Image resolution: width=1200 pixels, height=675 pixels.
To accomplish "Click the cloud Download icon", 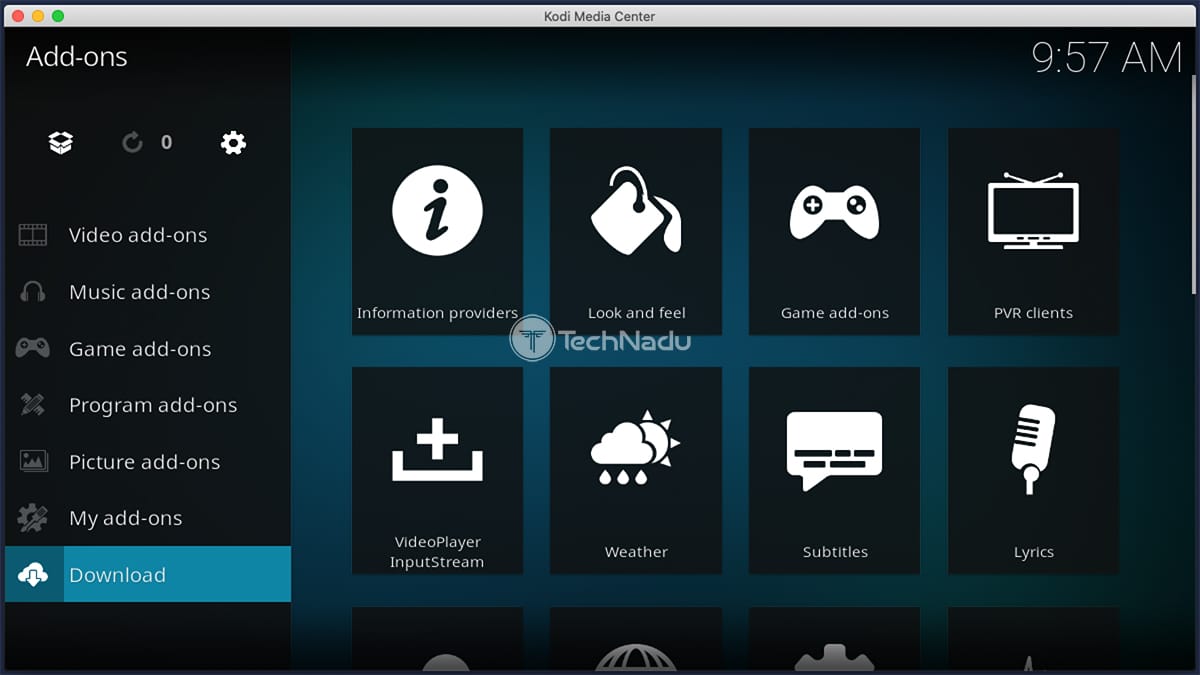I will (x=33, y=575).
